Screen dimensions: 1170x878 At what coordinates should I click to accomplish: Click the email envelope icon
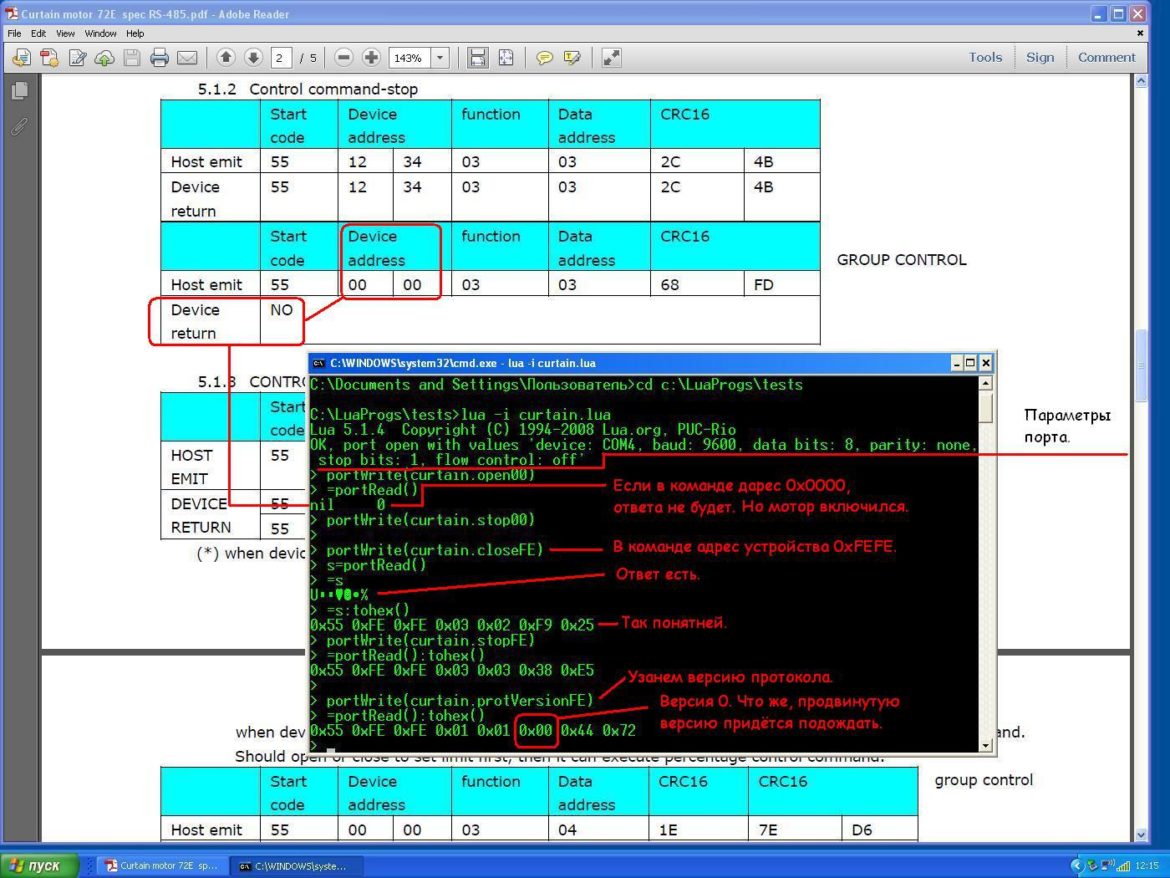(x=187, y=57)
